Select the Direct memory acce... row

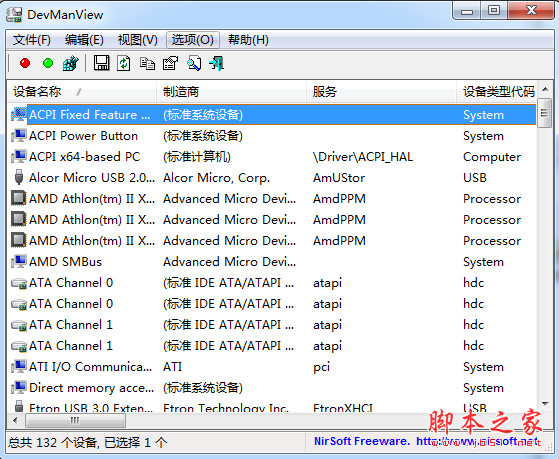click(x=271, y=387)
